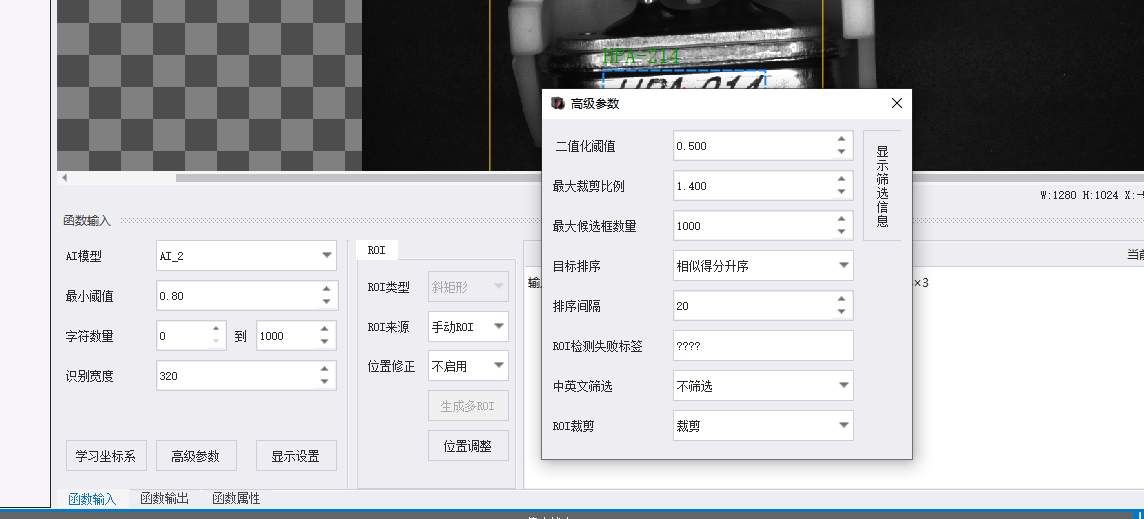Click the 学习坐标系 button
1144x519 pixels.
[x=106, y=455]
